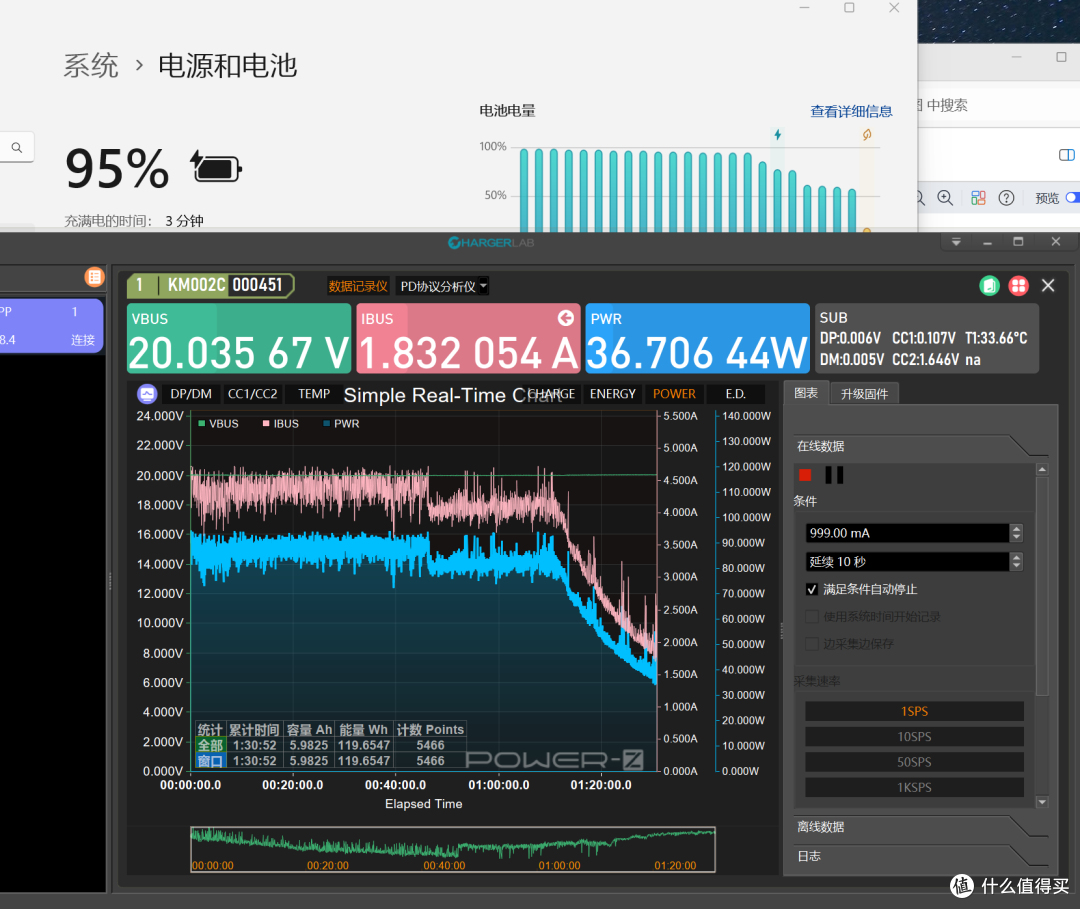Viewport: 1080px width, 909px height.
Task: Click the panel layout icon in background window
Action: point(1066,155)
